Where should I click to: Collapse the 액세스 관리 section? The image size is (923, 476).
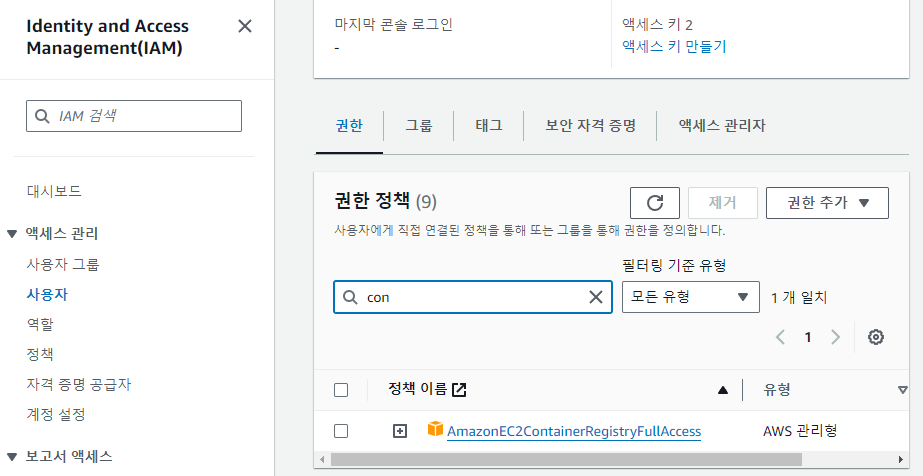coord(12,234)
